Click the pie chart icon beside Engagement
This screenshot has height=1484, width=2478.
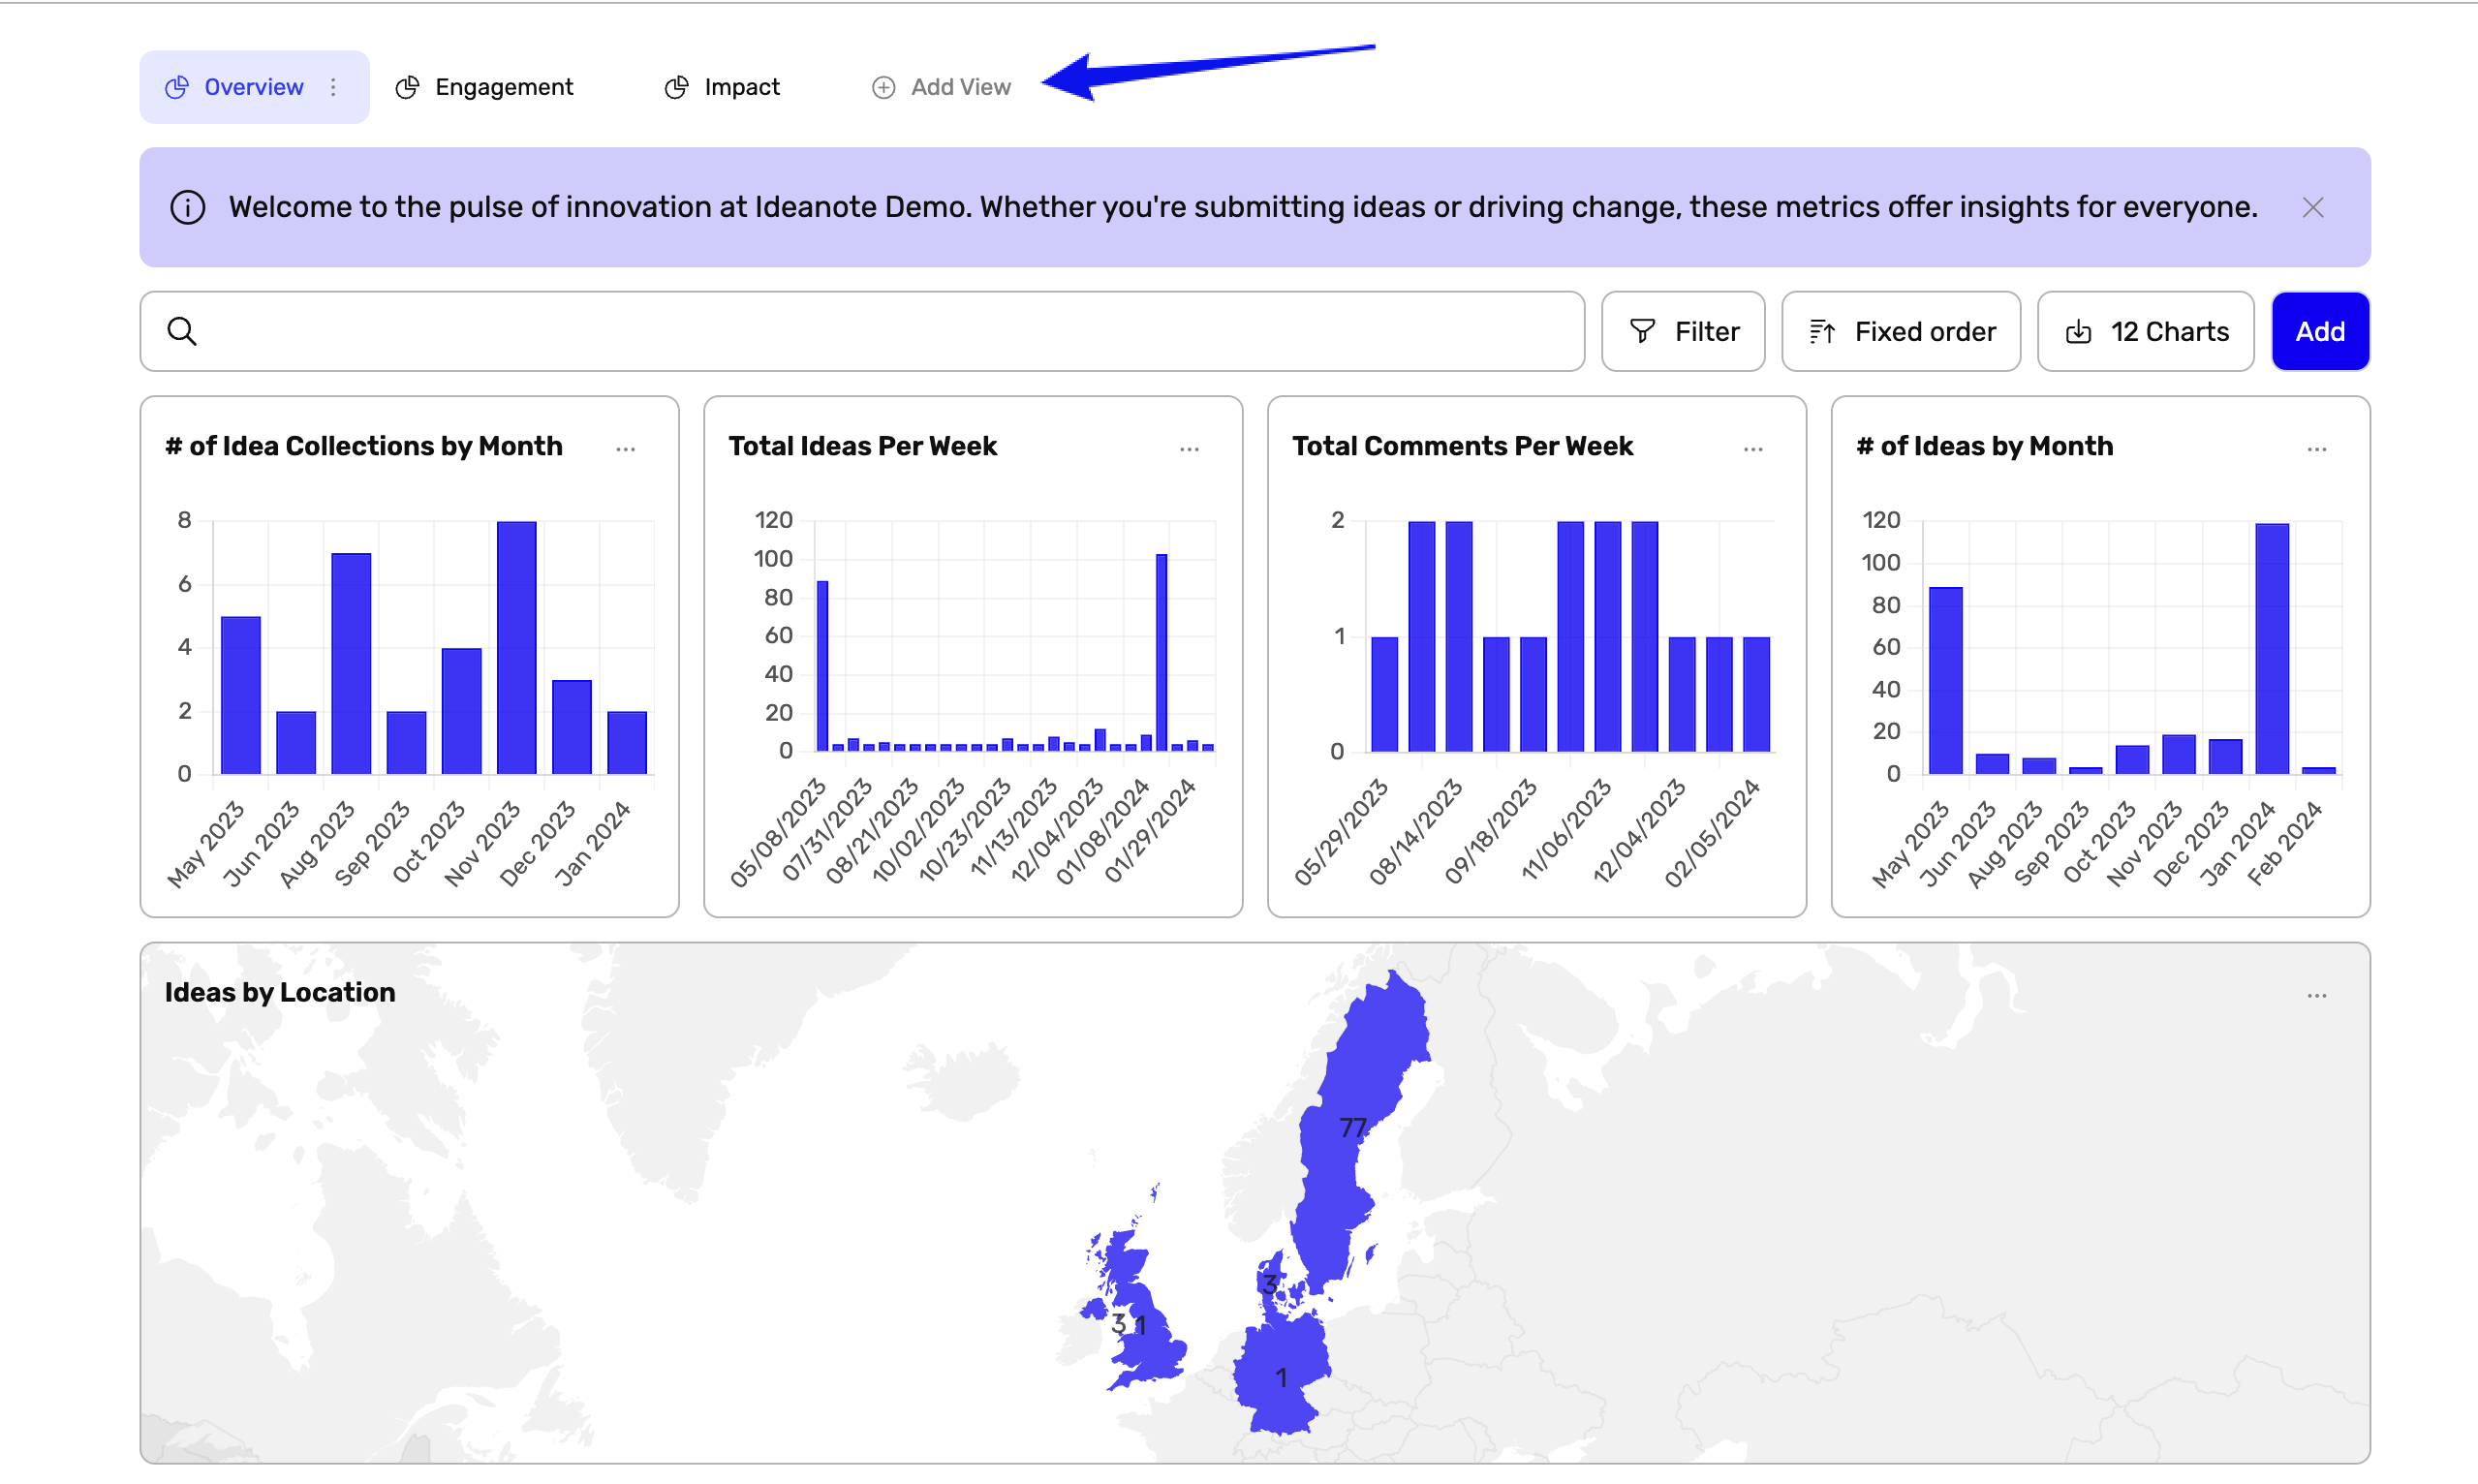point(407,86)
